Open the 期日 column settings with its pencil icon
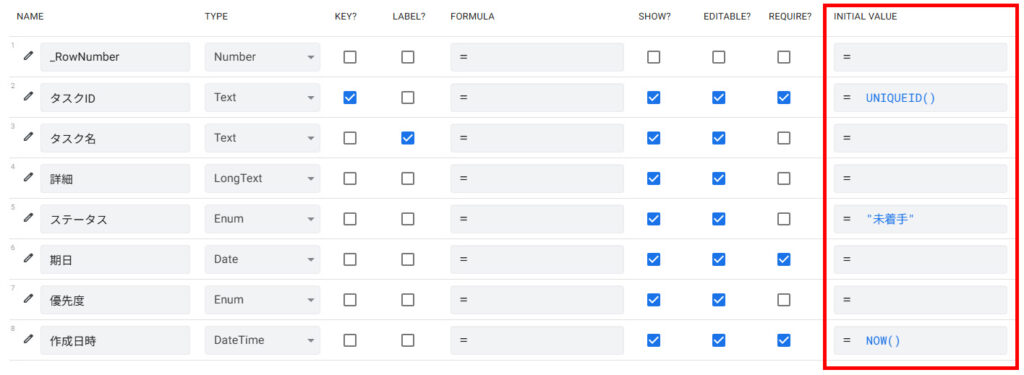Image resolution: width=1024 pixels, height=375 pixels. 27,259
